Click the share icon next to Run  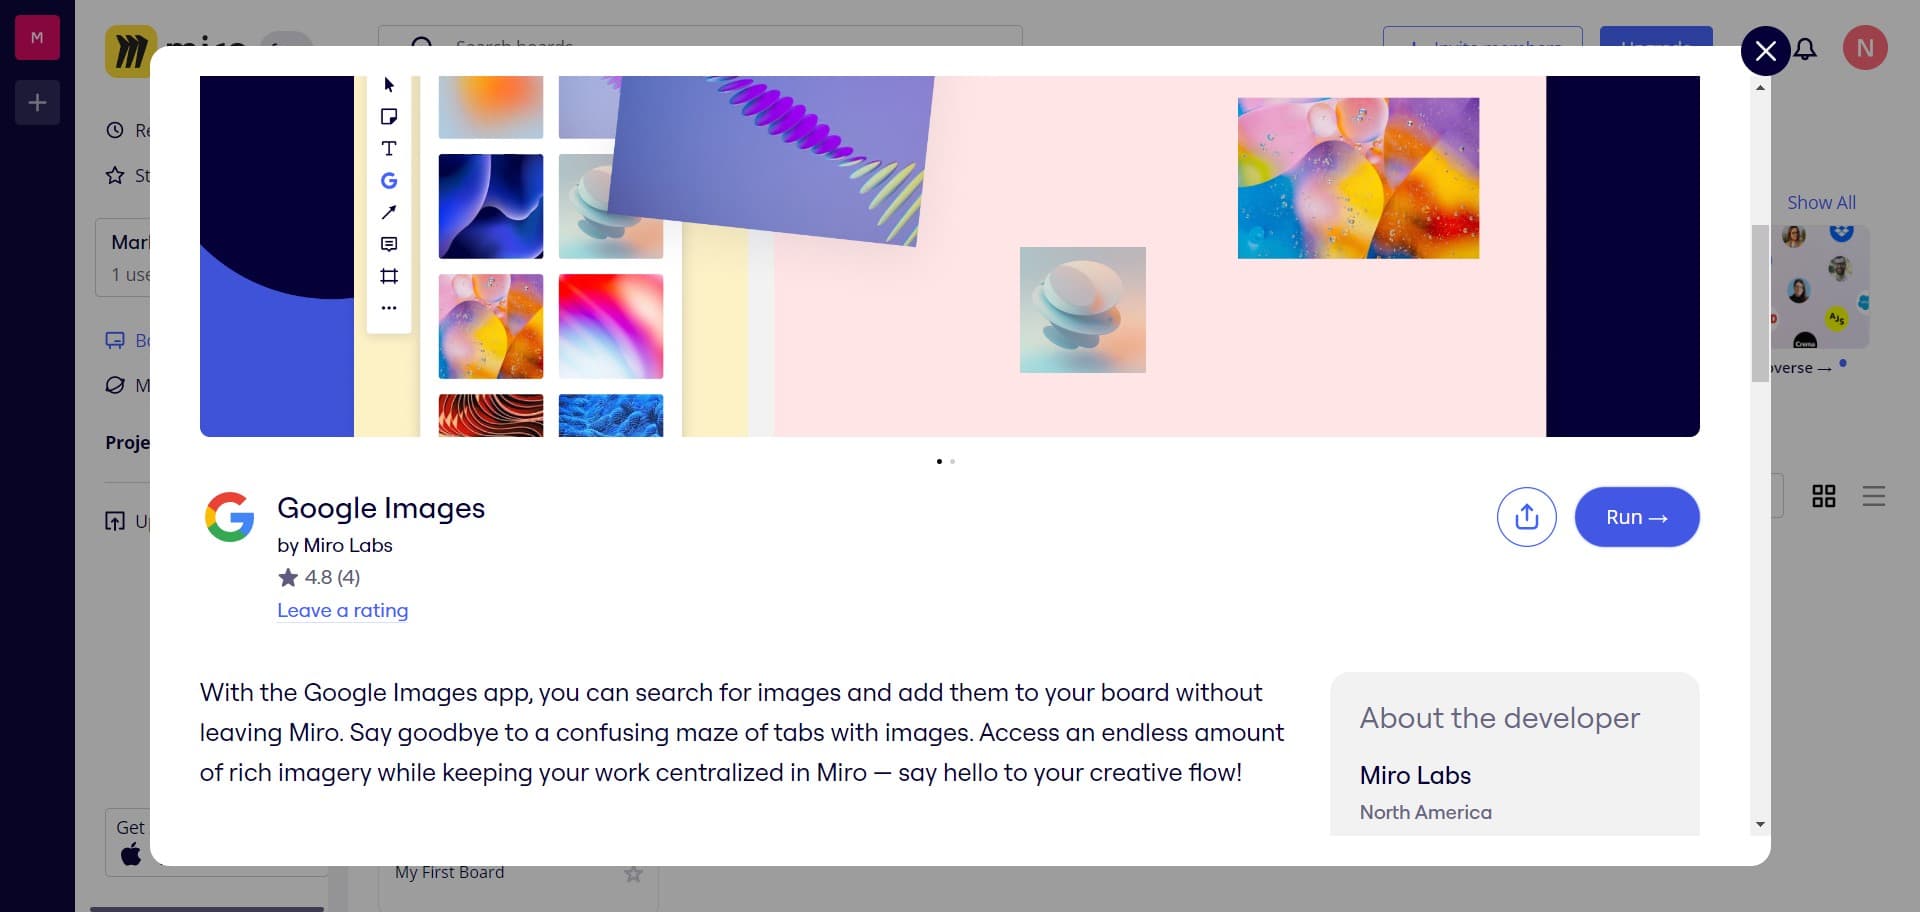[1526, 517]
